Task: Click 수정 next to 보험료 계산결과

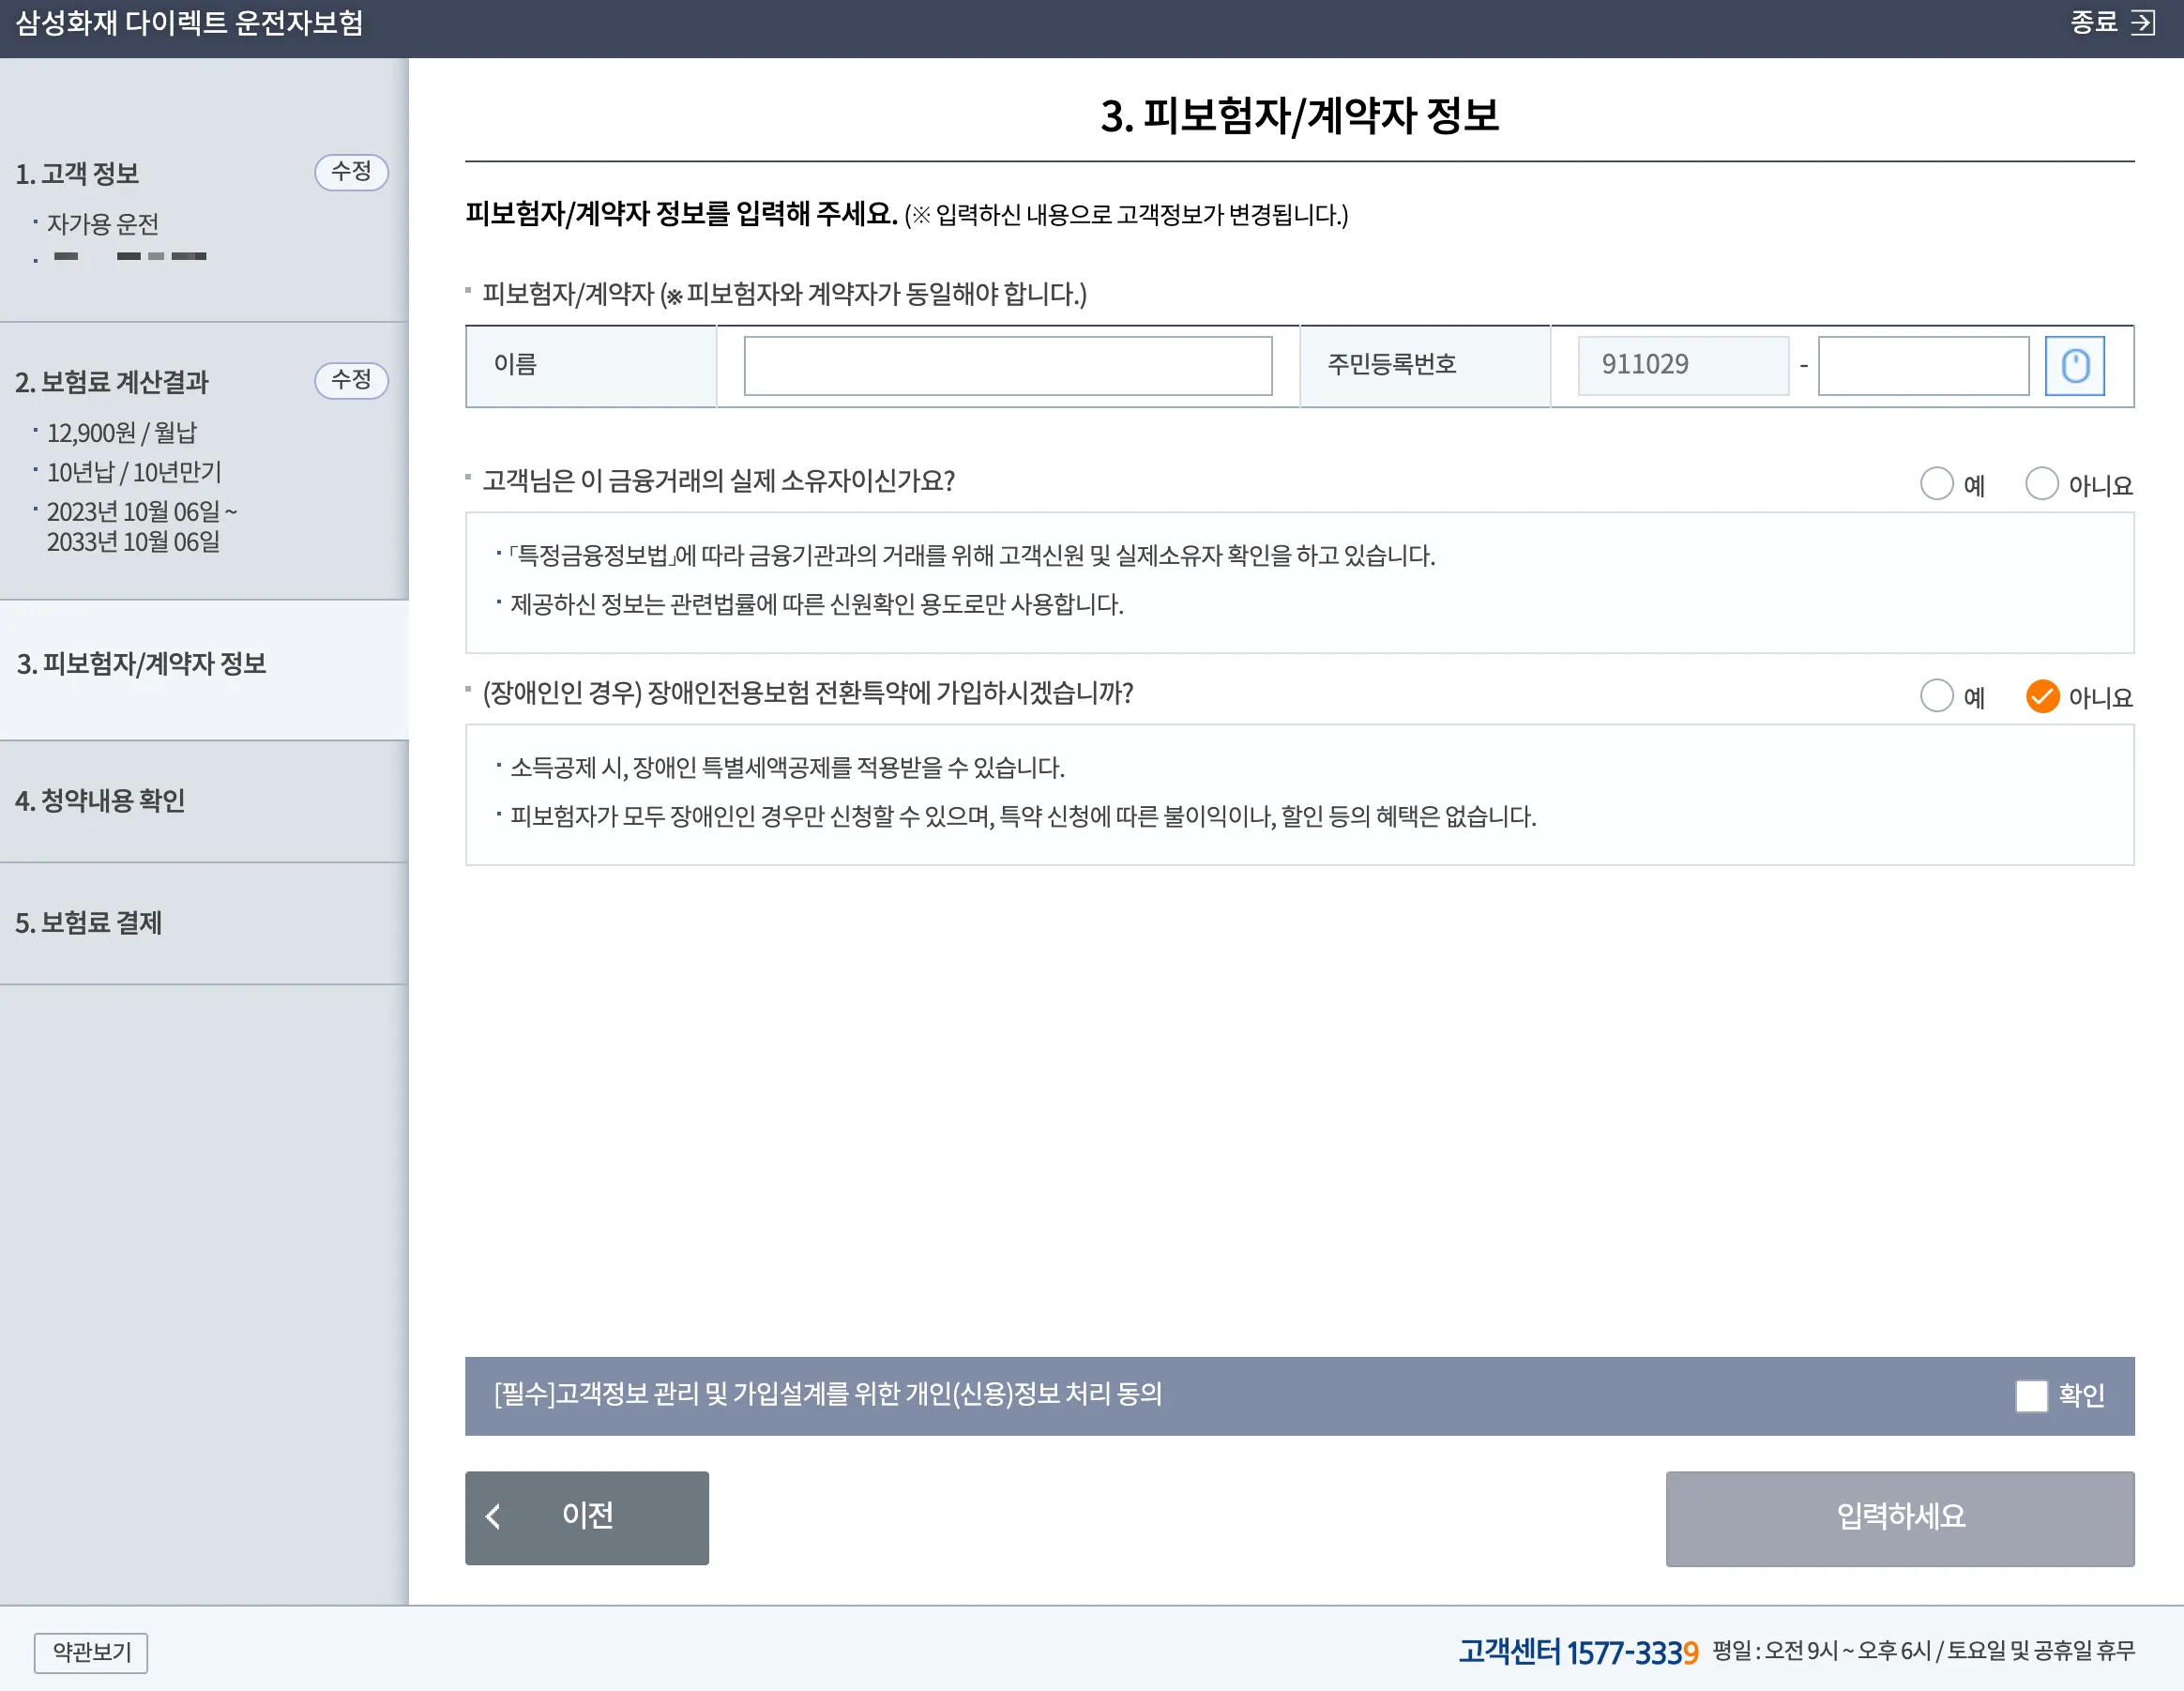Action: [351, 380]
